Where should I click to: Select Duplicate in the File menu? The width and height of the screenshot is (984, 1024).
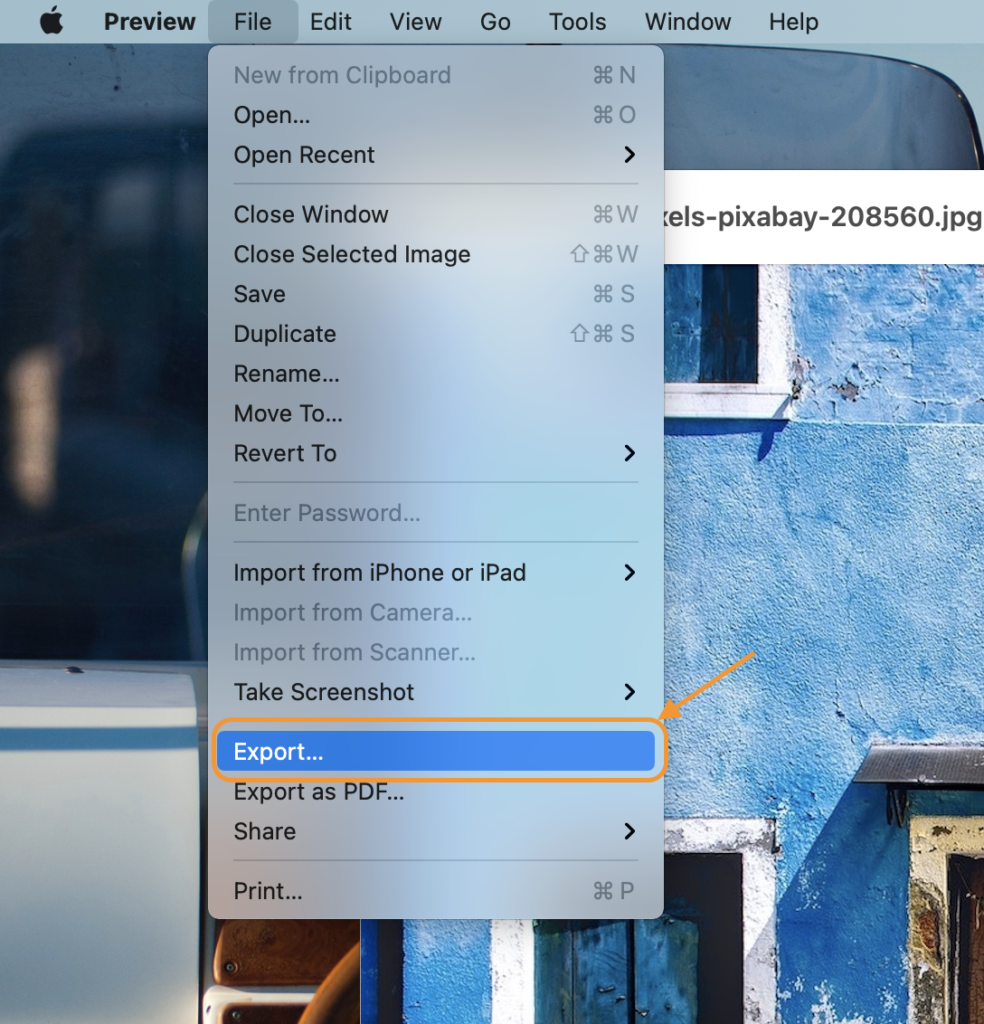click(285, 334)
